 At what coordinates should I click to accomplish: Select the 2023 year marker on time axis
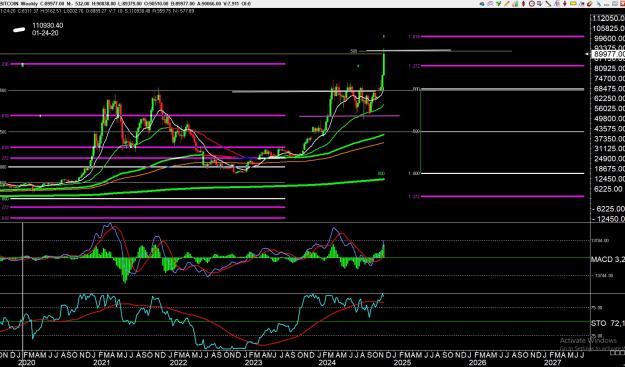(253, 363)
